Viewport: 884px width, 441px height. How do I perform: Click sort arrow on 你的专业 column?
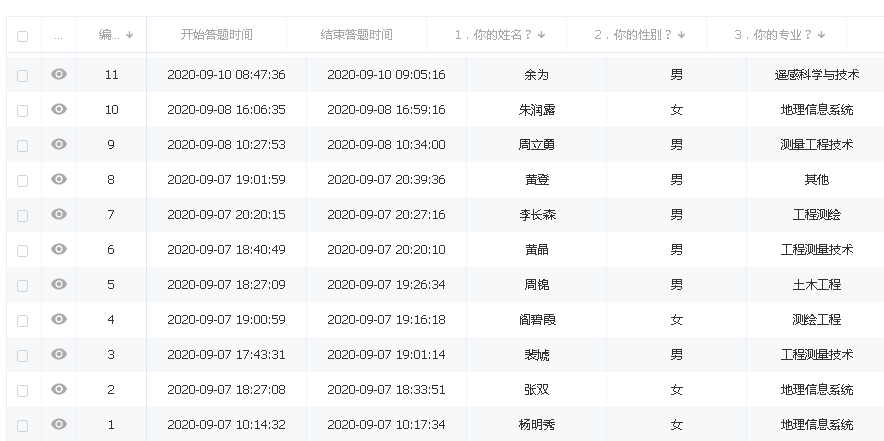tap(821, 35)
